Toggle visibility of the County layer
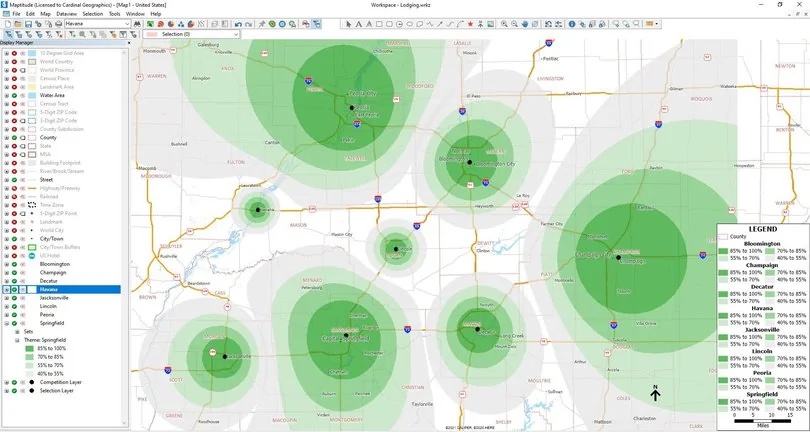 coord(13,137)
